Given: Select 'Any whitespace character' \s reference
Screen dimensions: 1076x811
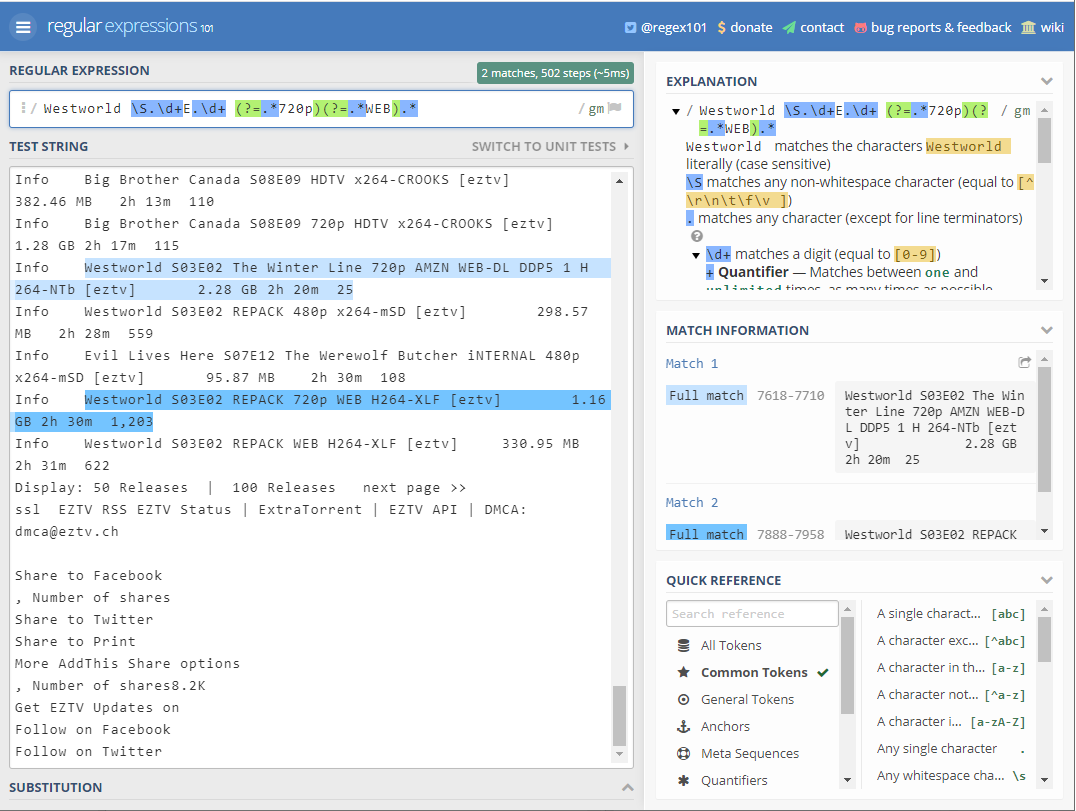Looking at the screenshot, I should (950, 776).
